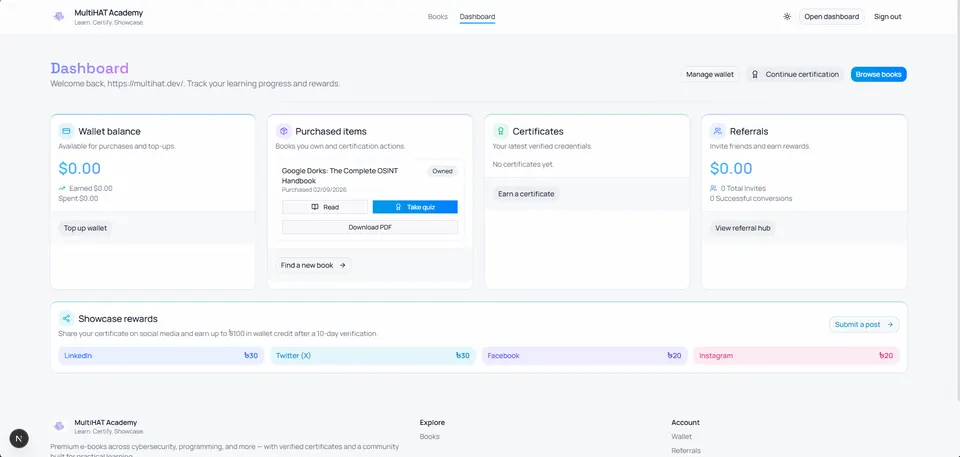This screenshot has width=960, height=457.
Task: Open the Books nav tab
Action: point(438,17)
